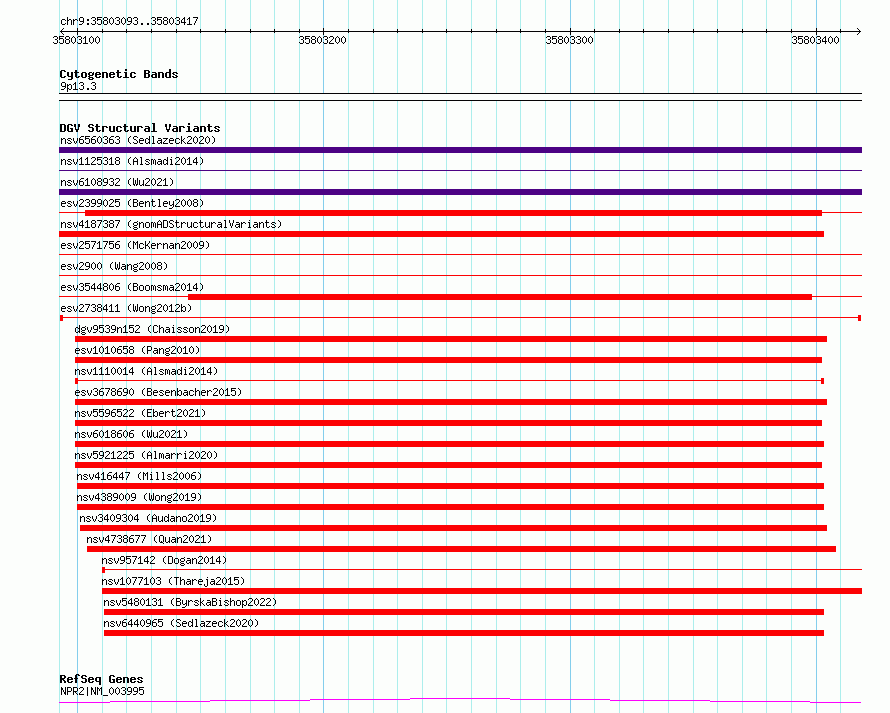Click esv2900 (Wang2008) variant label
This screenshot has height=713, width=890.
point(114,266)
